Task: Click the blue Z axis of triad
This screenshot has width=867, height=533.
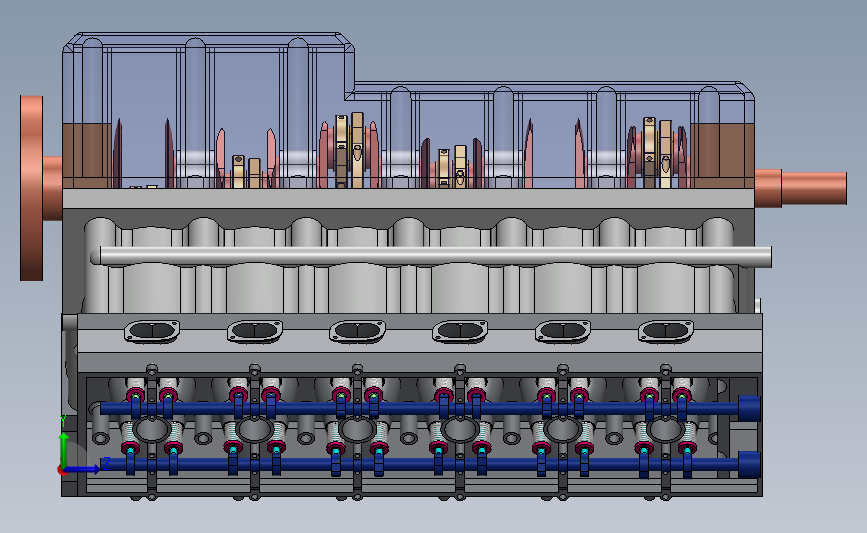Action: tap(81, 469)
